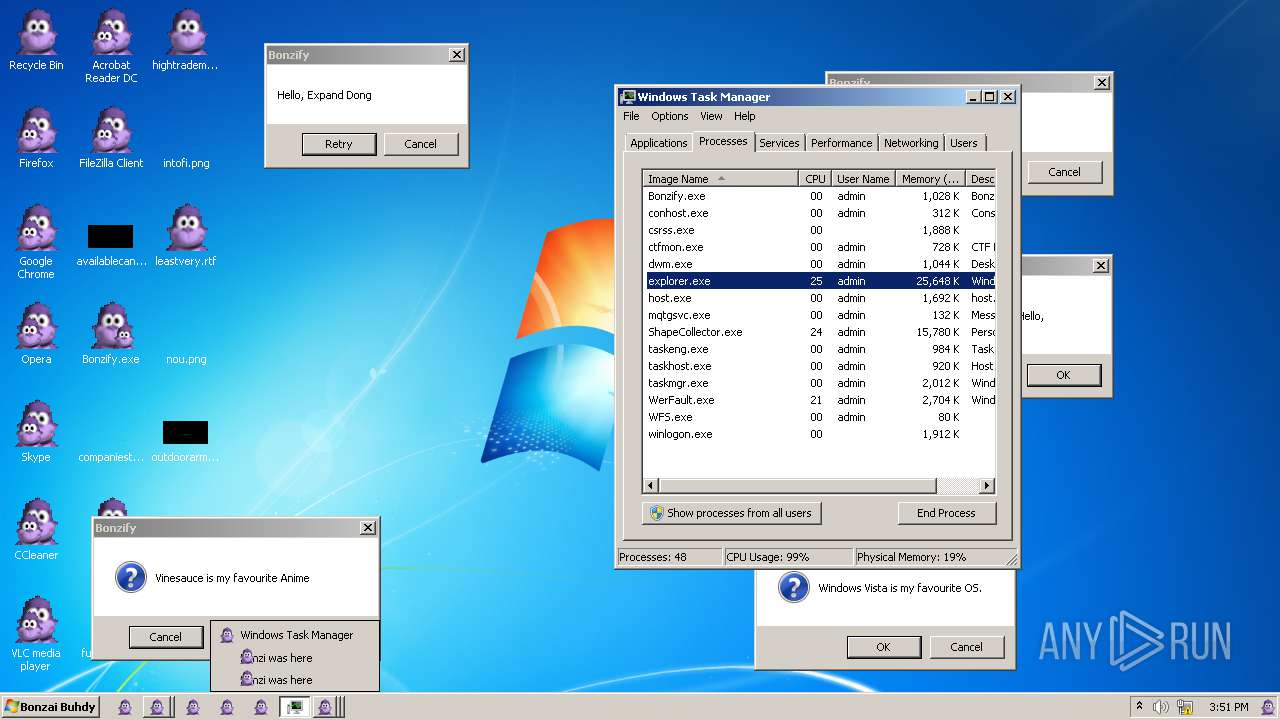Select Google Chrome desktop shortcut

tap(36, 242)
